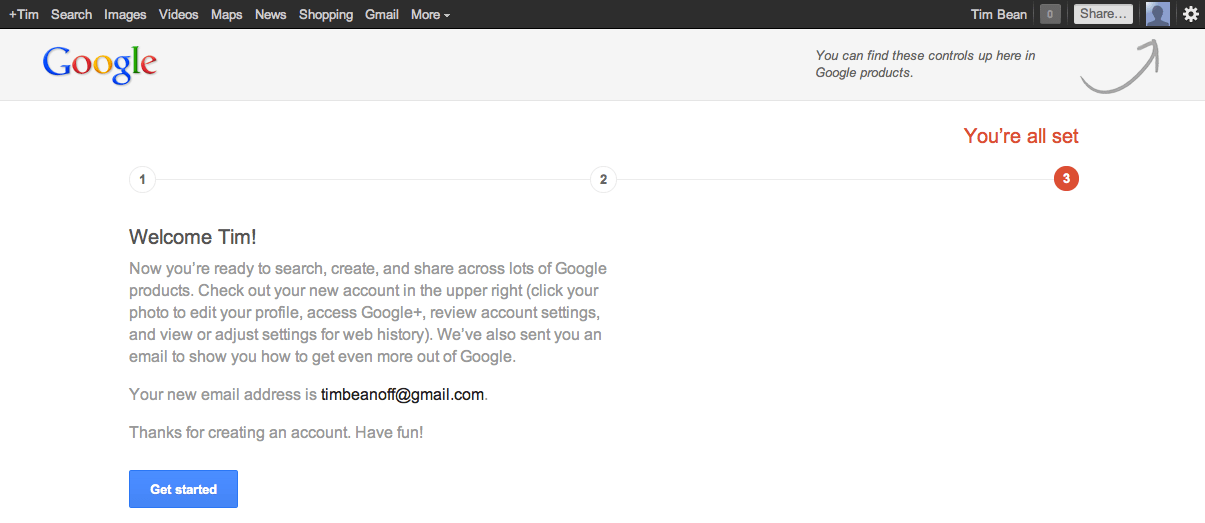The height and width of the screenshot is (523, 1205).
Task: Click the red step 3 circle
Action: click(1066, 180)
